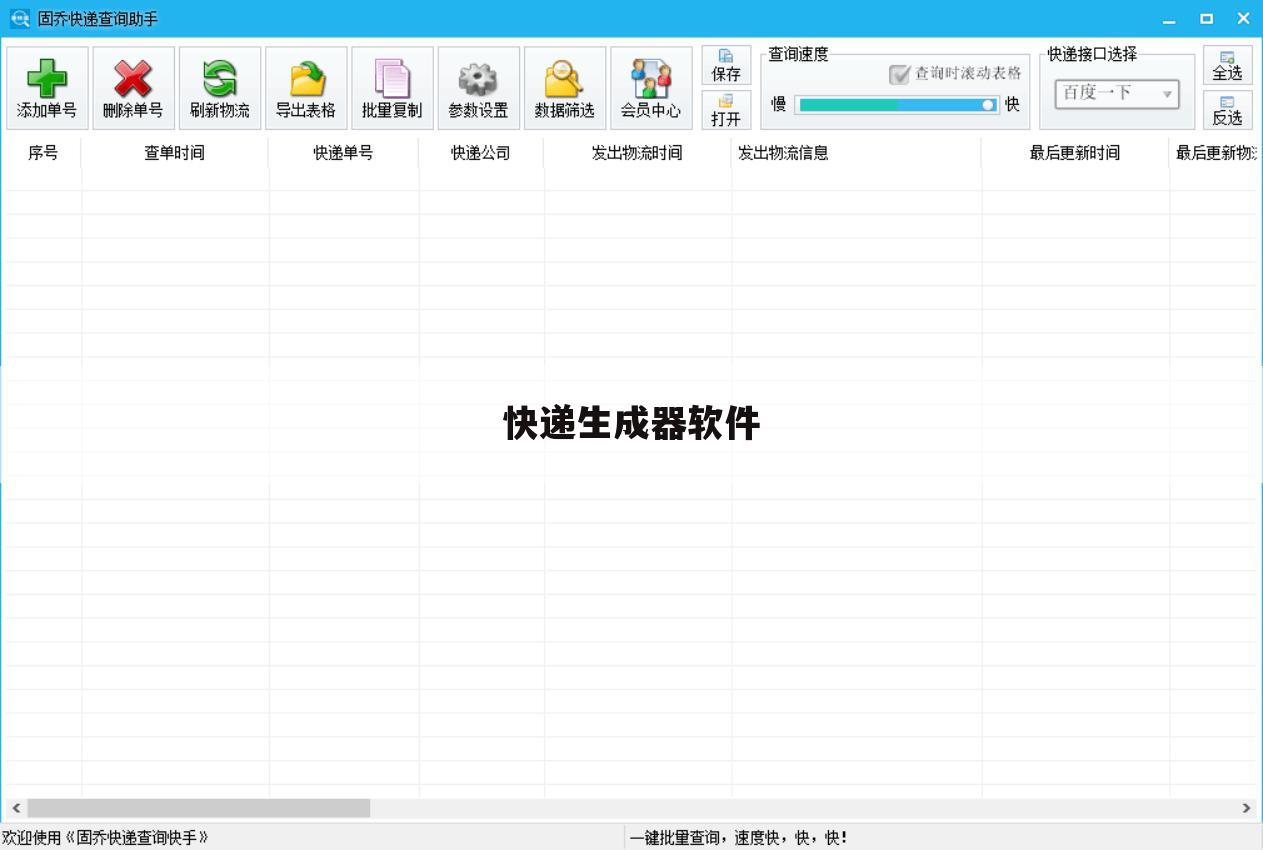1263x850 pixels.
Task: Click the 删除单号 red cross icon
Action: [x=133, y=88]
